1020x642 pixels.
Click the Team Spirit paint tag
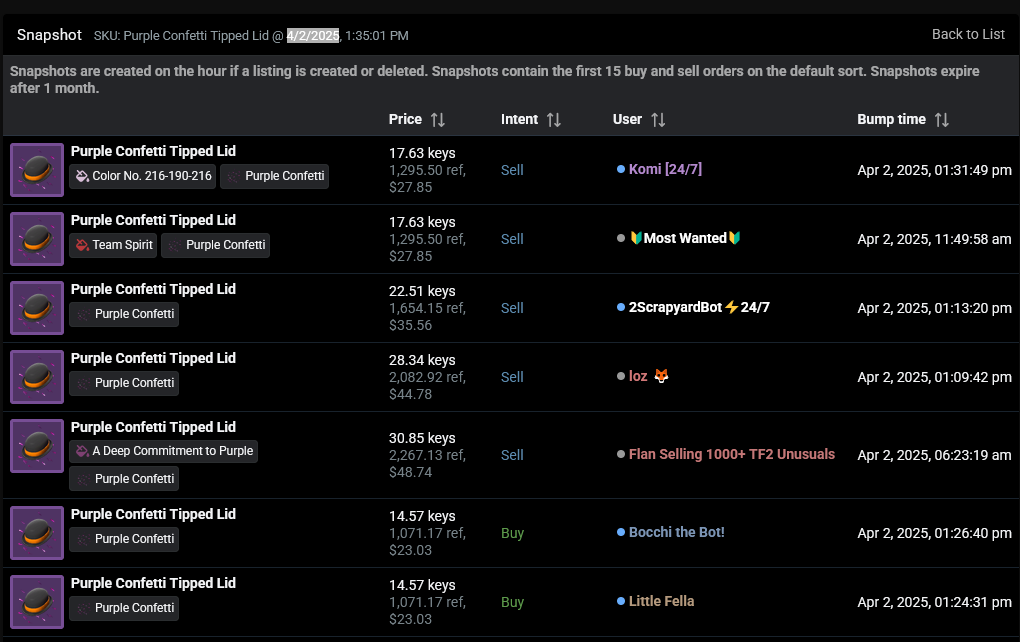pyautogui.click(x=113, y=245)
